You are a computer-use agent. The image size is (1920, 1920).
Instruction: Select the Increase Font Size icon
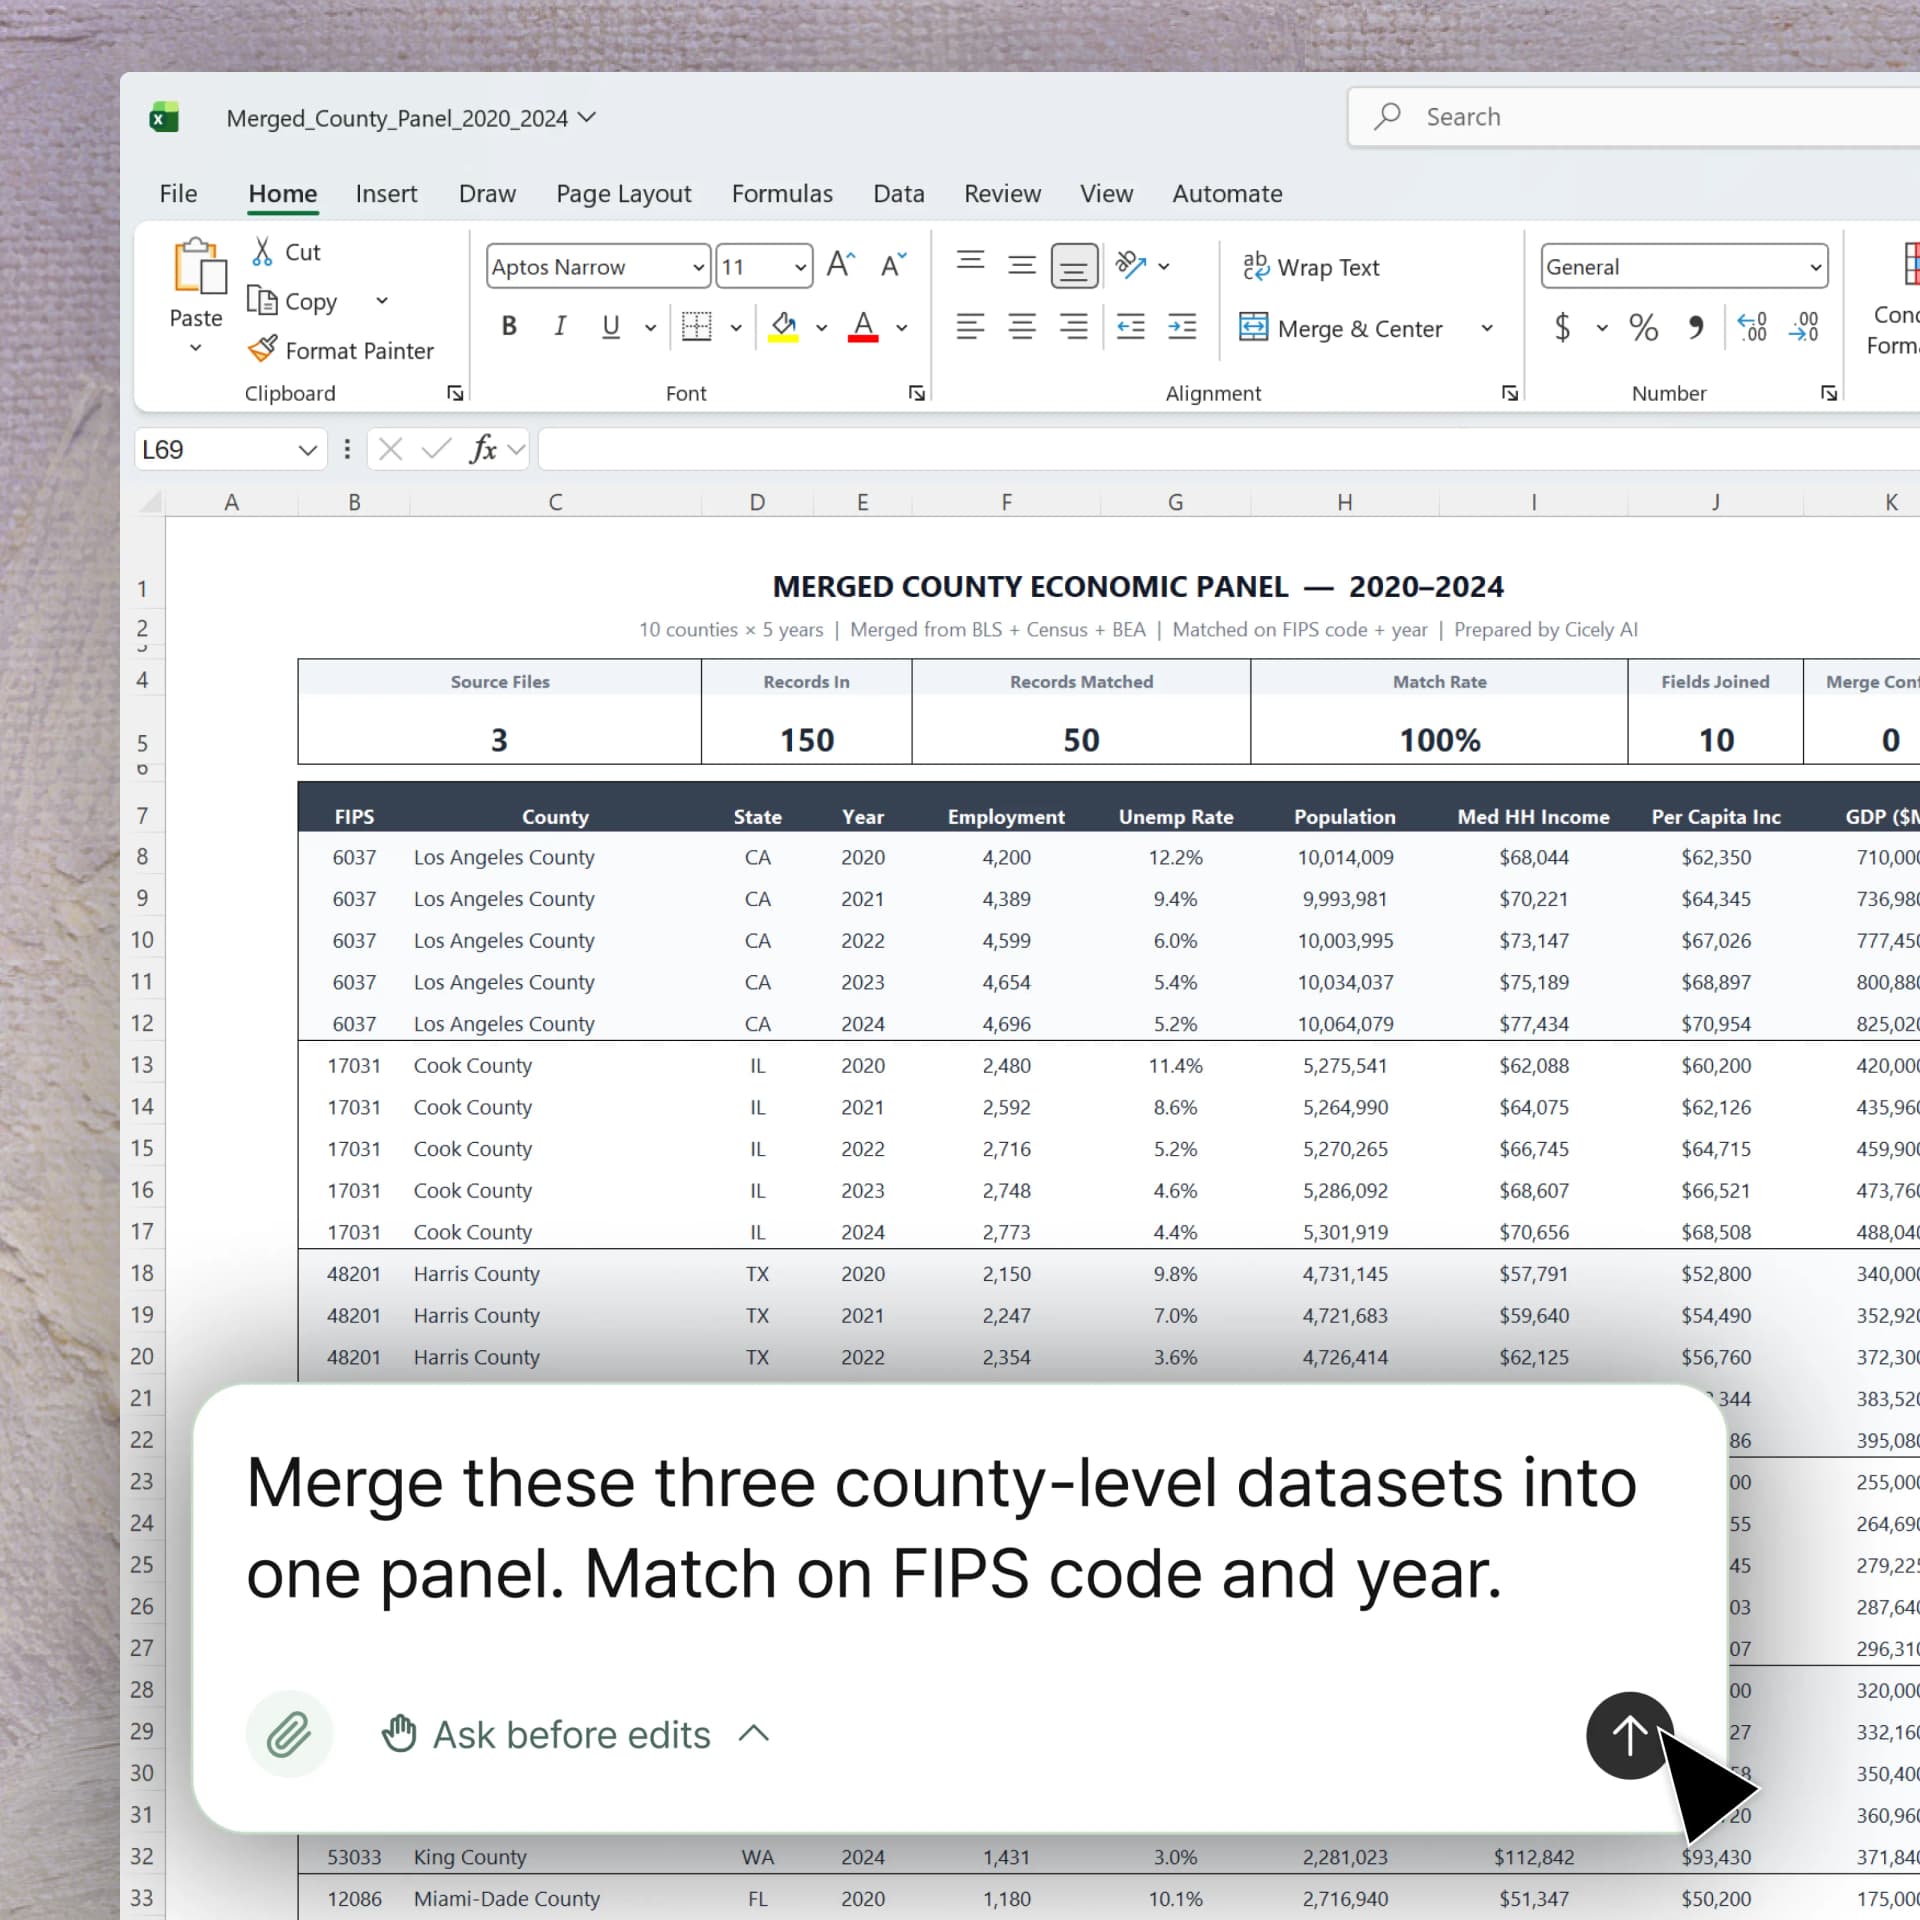(839, 263)
